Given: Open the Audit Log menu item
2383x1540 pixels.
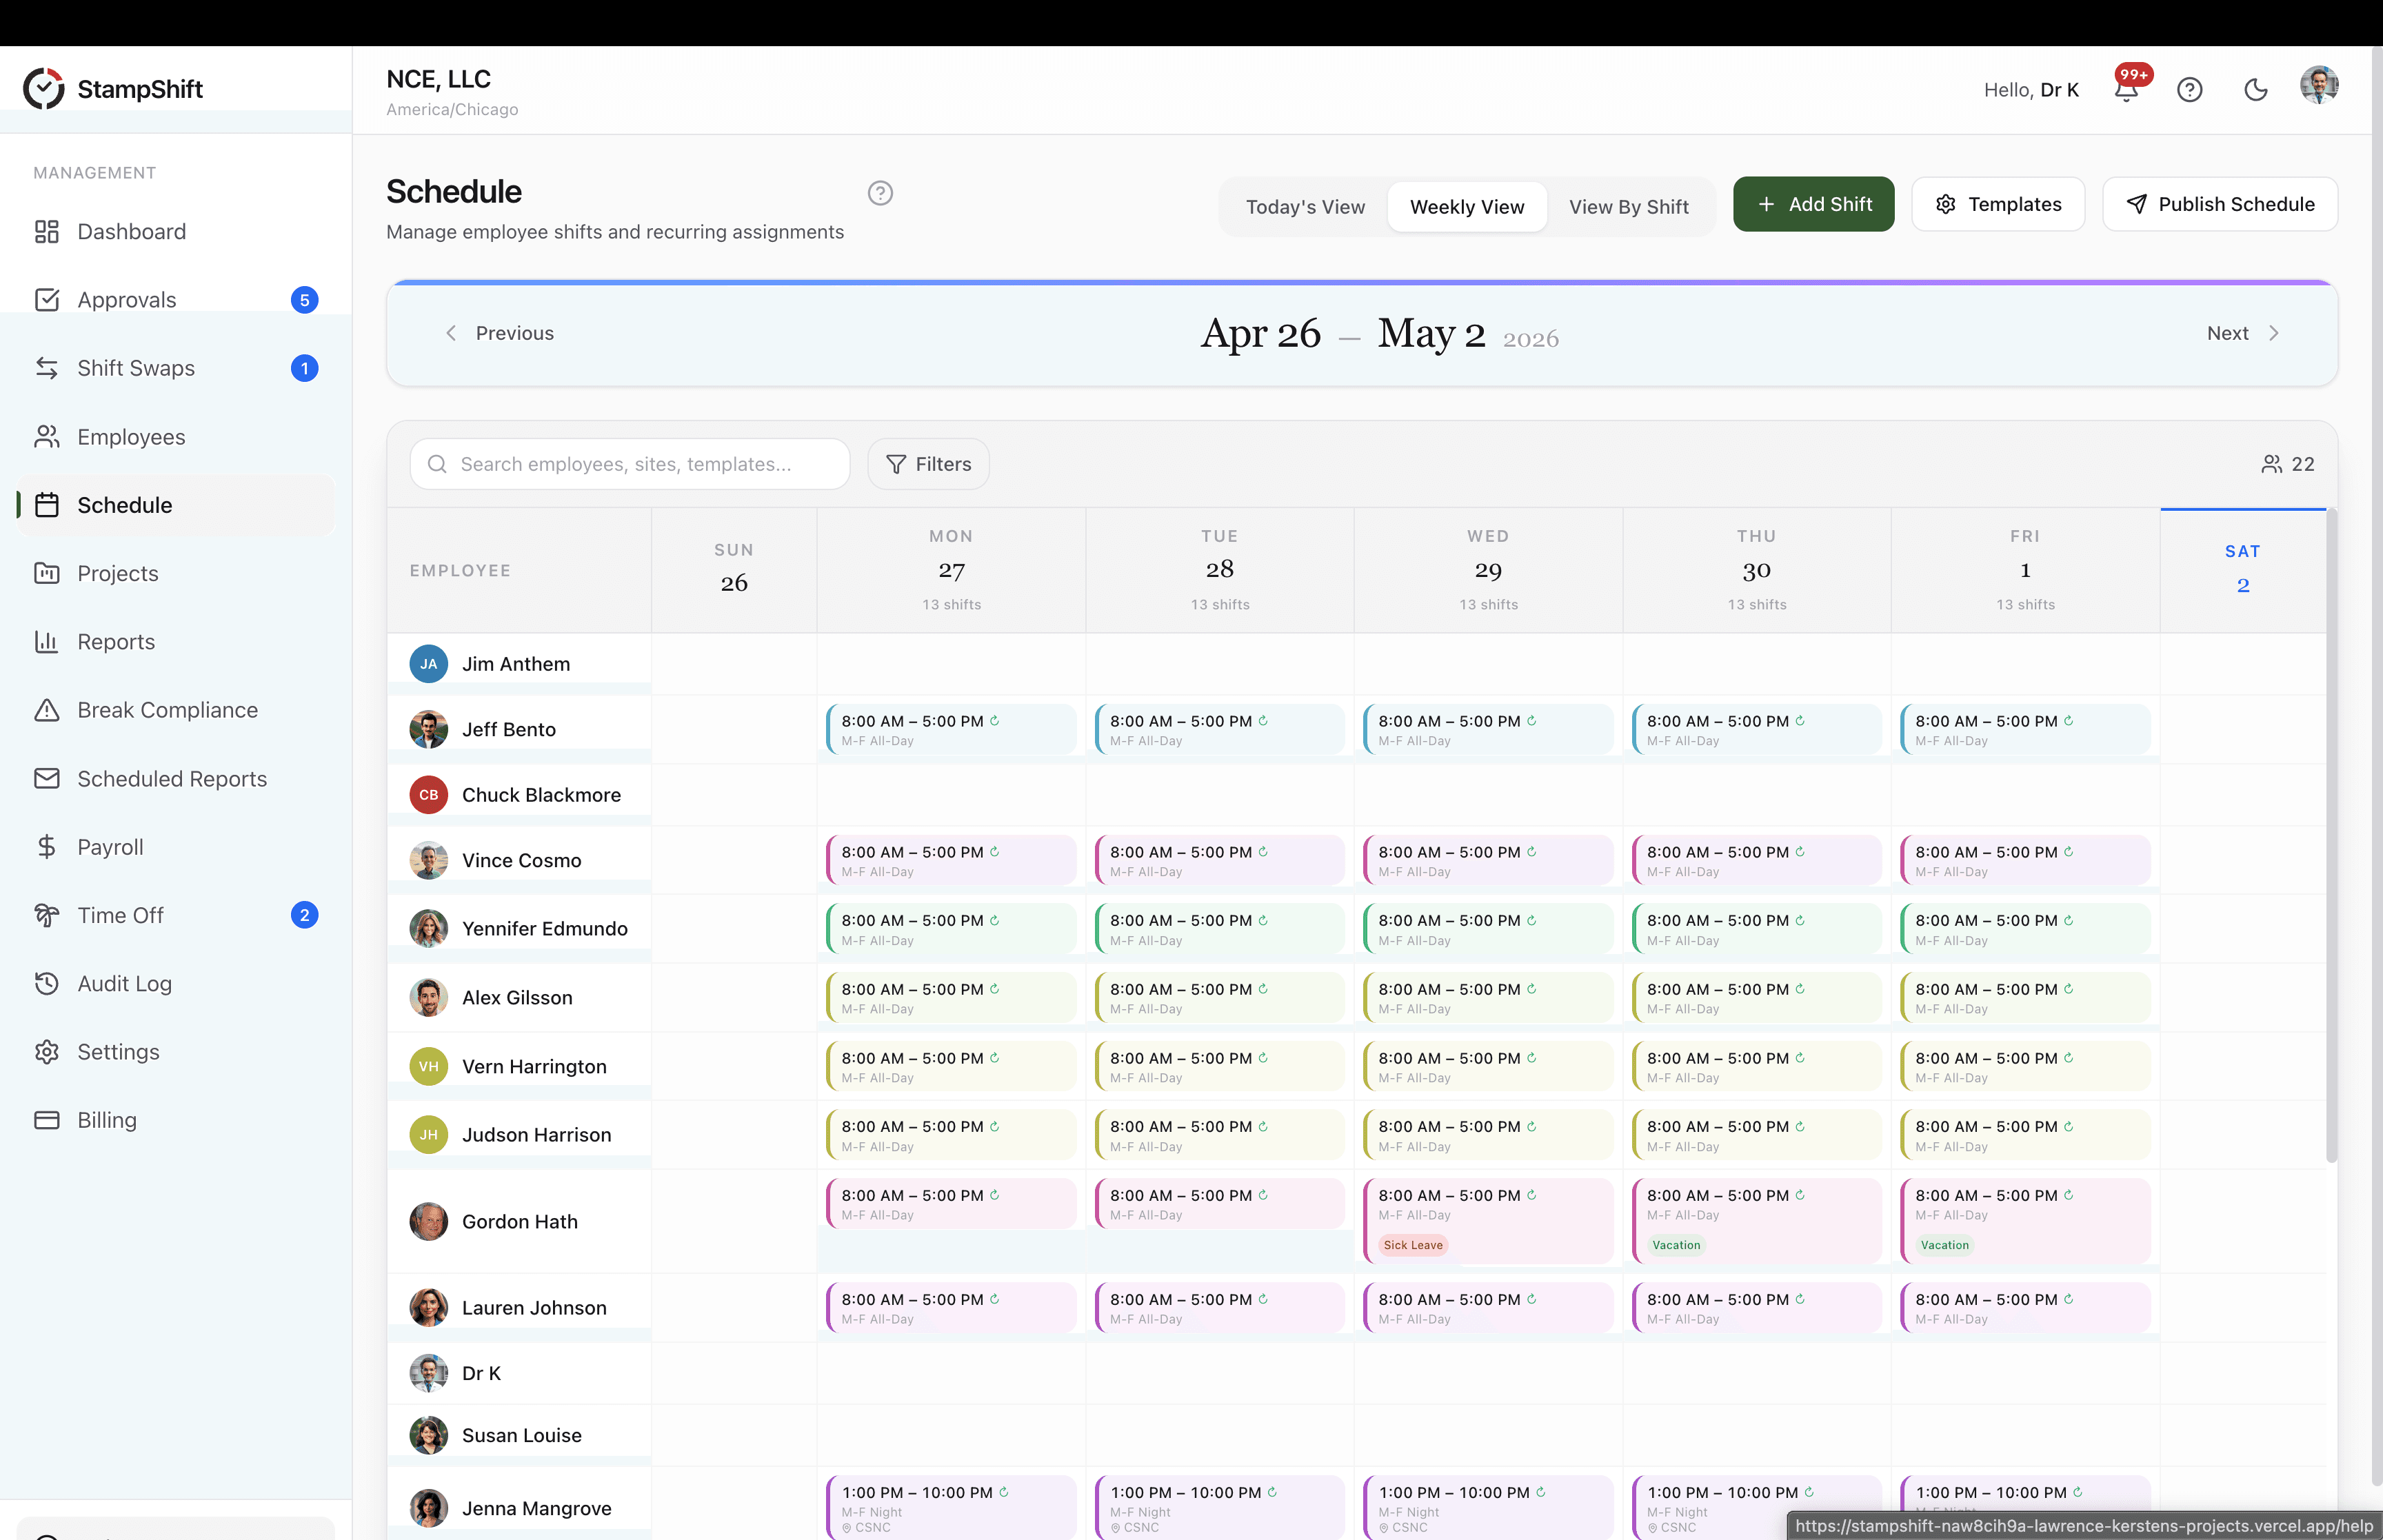Looking at the screenshot, I should coord(176,984).
